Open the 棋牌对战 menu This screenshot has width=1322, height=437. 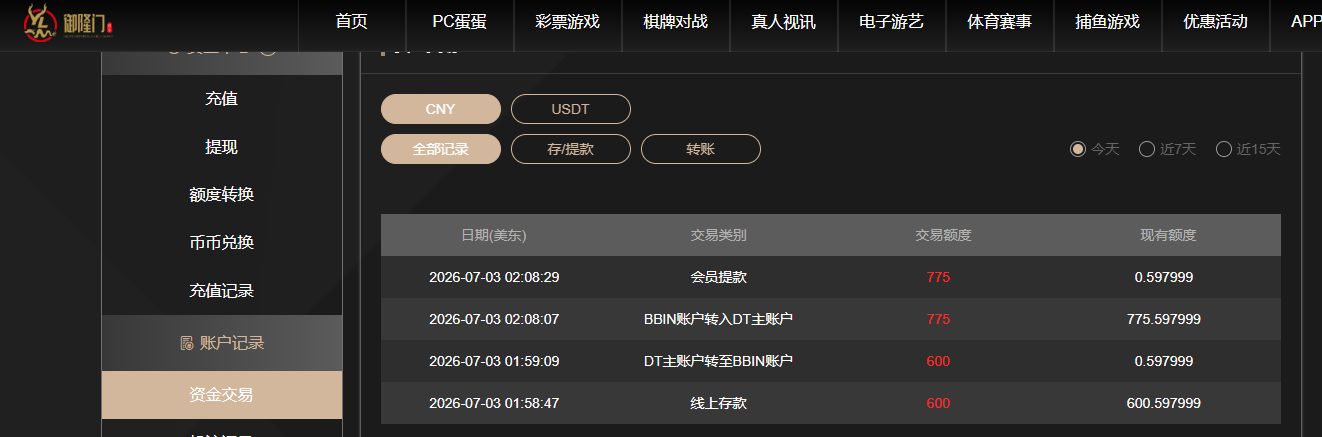pyautogui.click(x=676, y=22)
